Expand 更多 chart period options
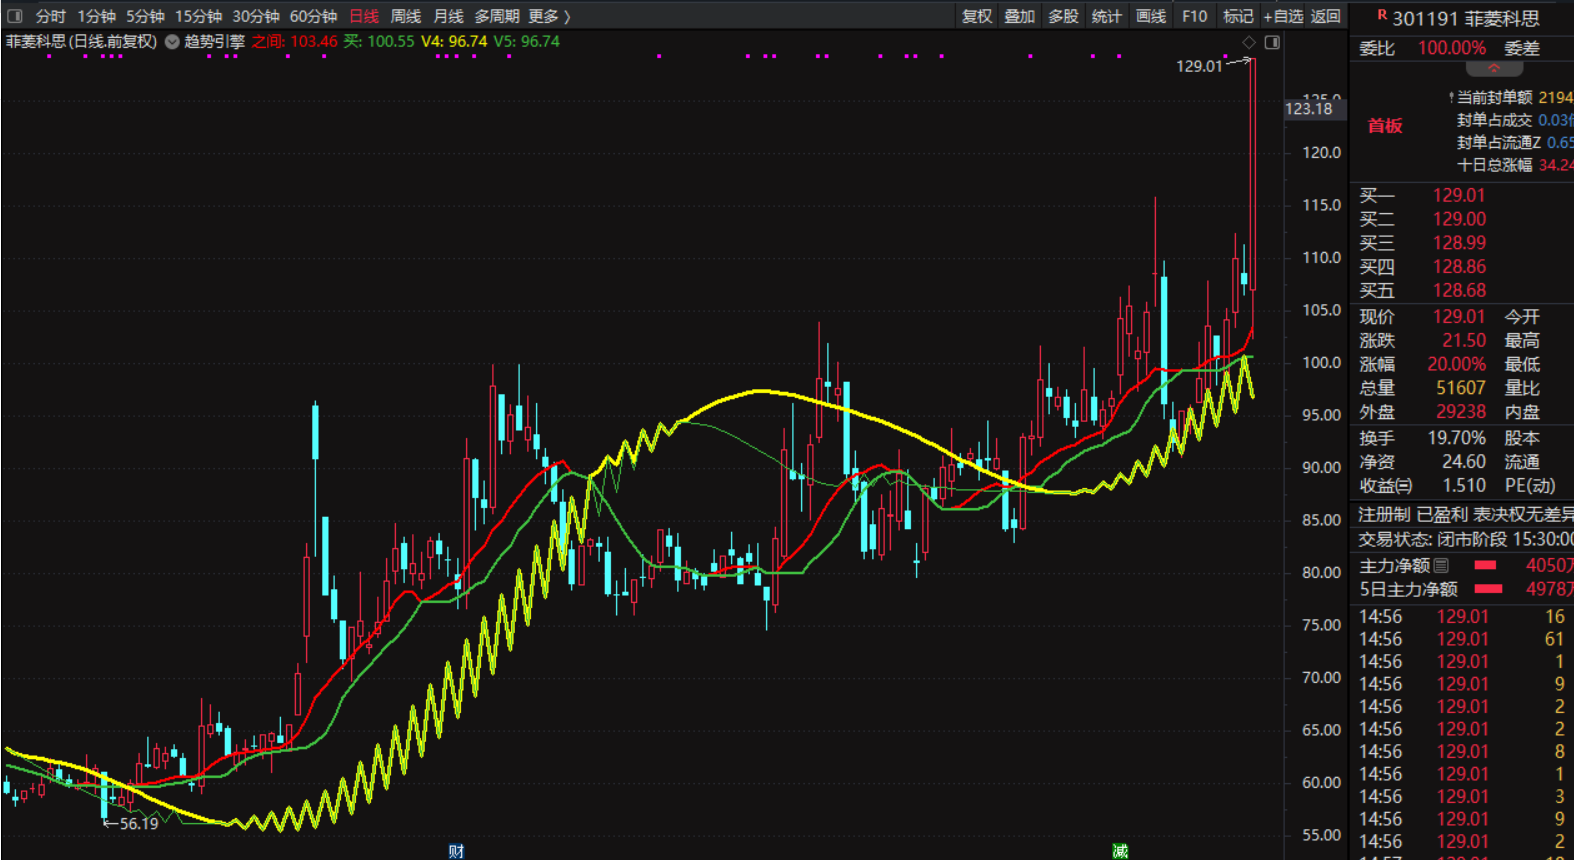 (549, 16)
